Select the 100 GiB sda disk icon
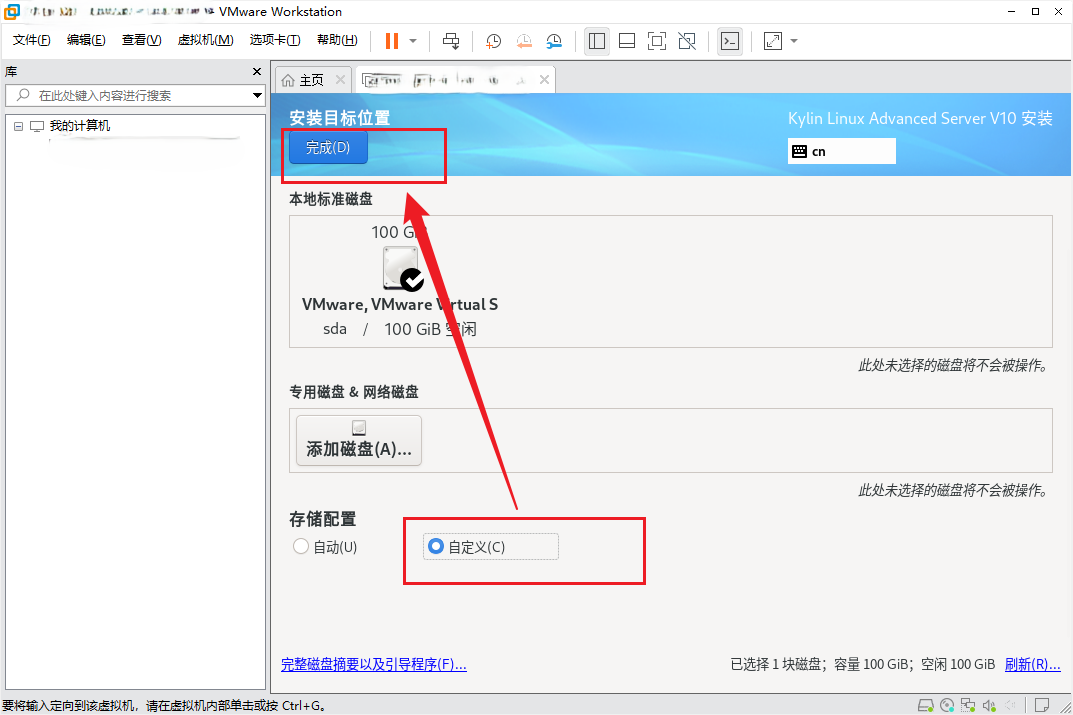This screenshot has height=715, width=1073. (x=402, y=268)
